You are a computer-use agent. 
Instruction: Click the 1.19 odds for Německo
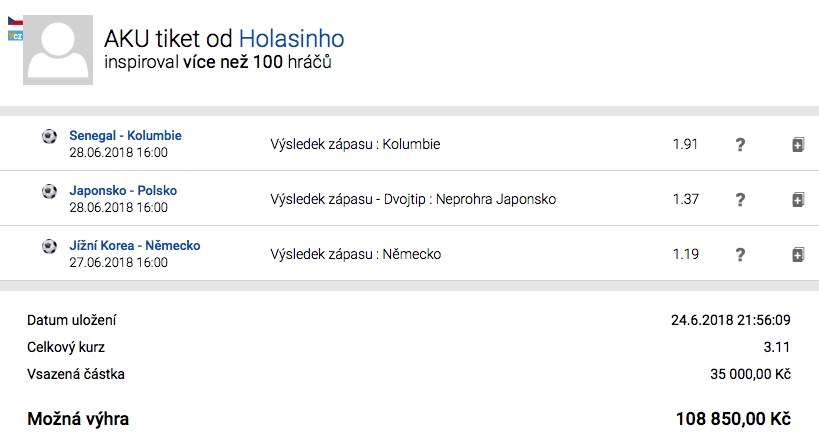[685, 255]
